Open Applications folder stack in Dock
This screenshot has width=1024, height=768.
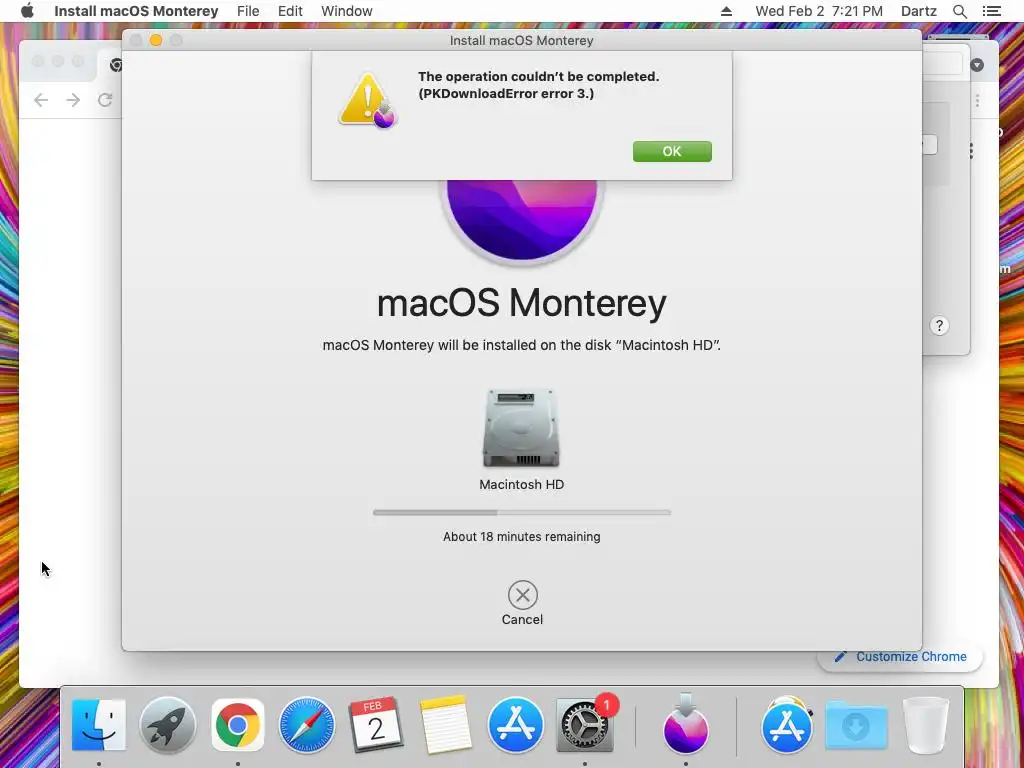[787, 725]
